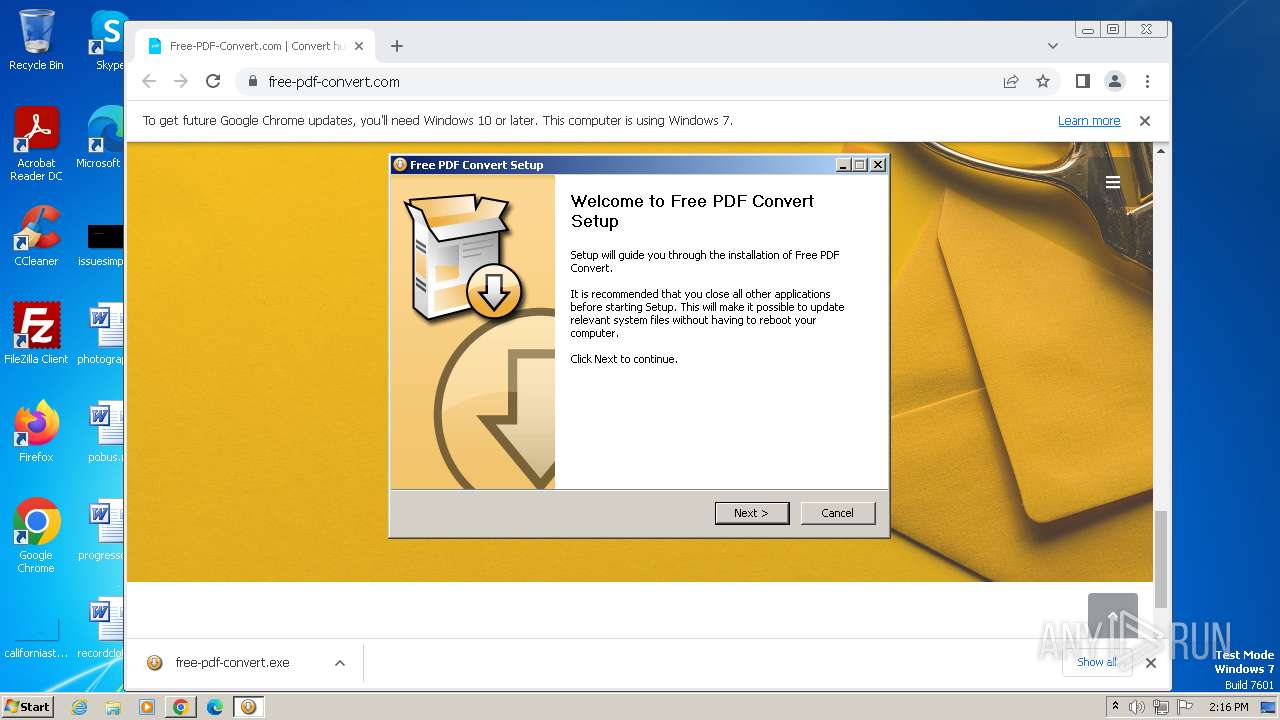Open Action Center flag icon
Screen dimensions: 1280x720
click(1184, 707)
